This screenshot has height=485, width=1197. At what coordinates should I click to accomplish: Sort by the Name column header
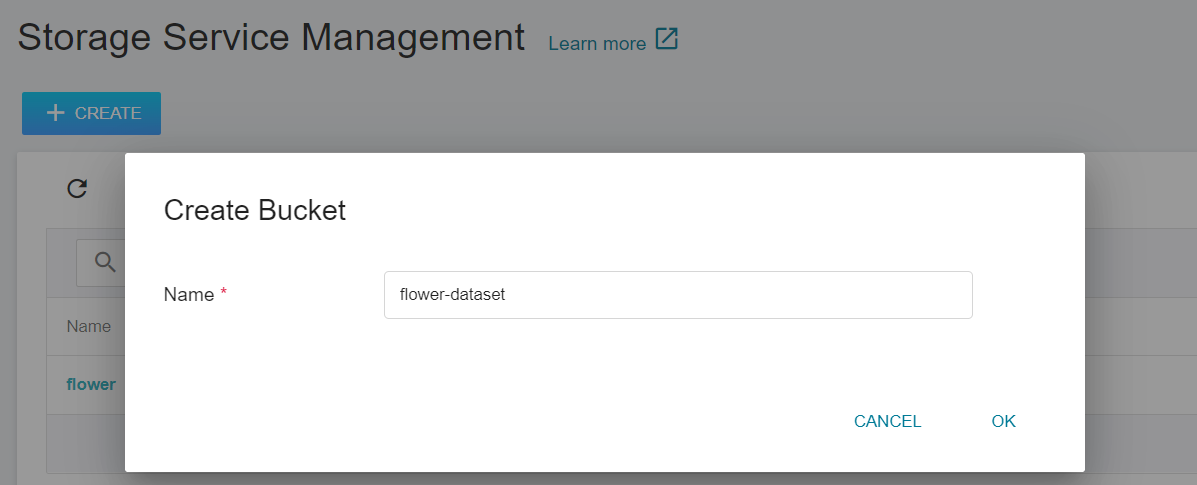89,327
